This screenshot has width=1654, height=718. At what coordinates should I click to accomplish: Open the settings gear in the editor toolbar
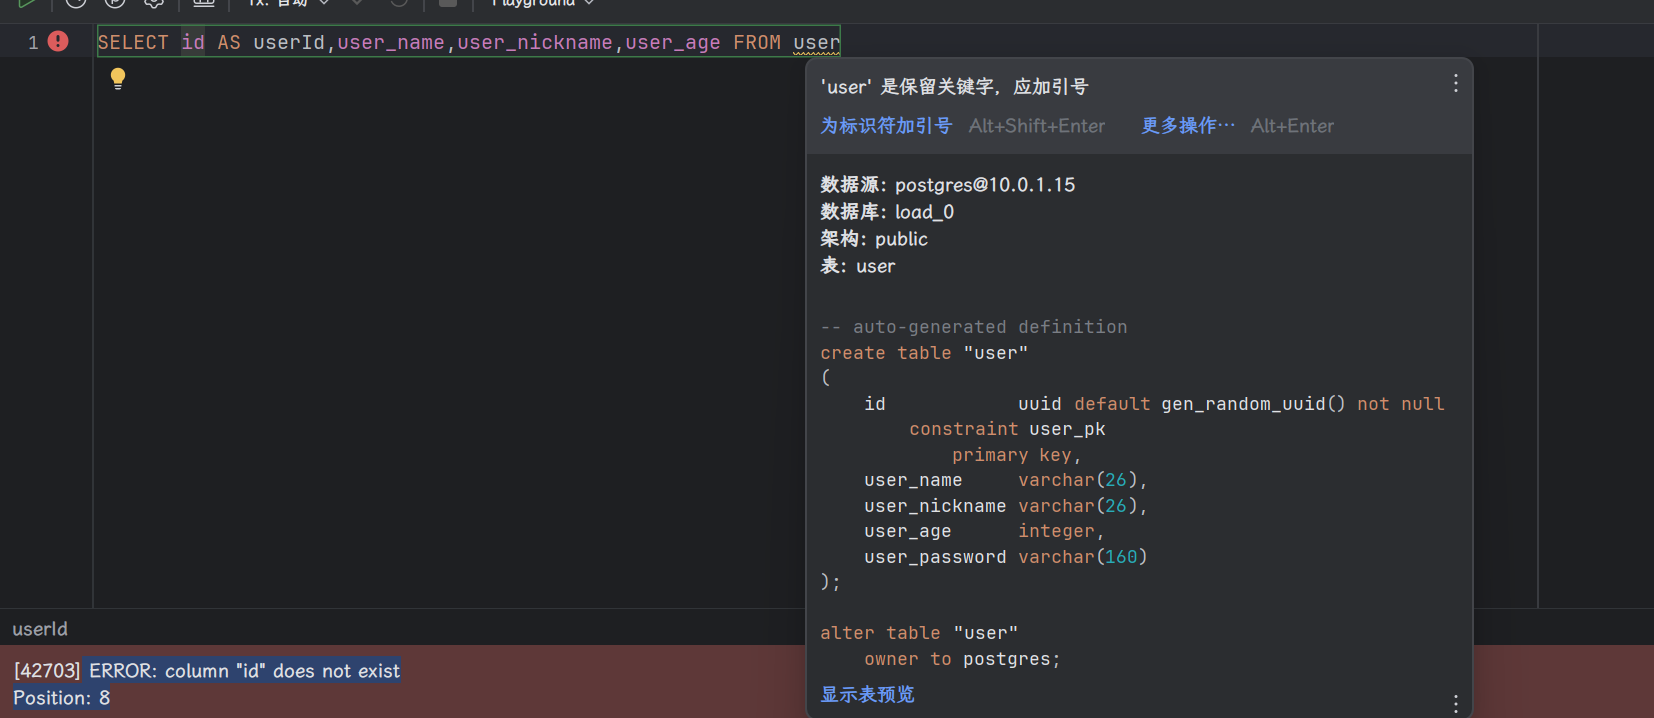(154, 3)
